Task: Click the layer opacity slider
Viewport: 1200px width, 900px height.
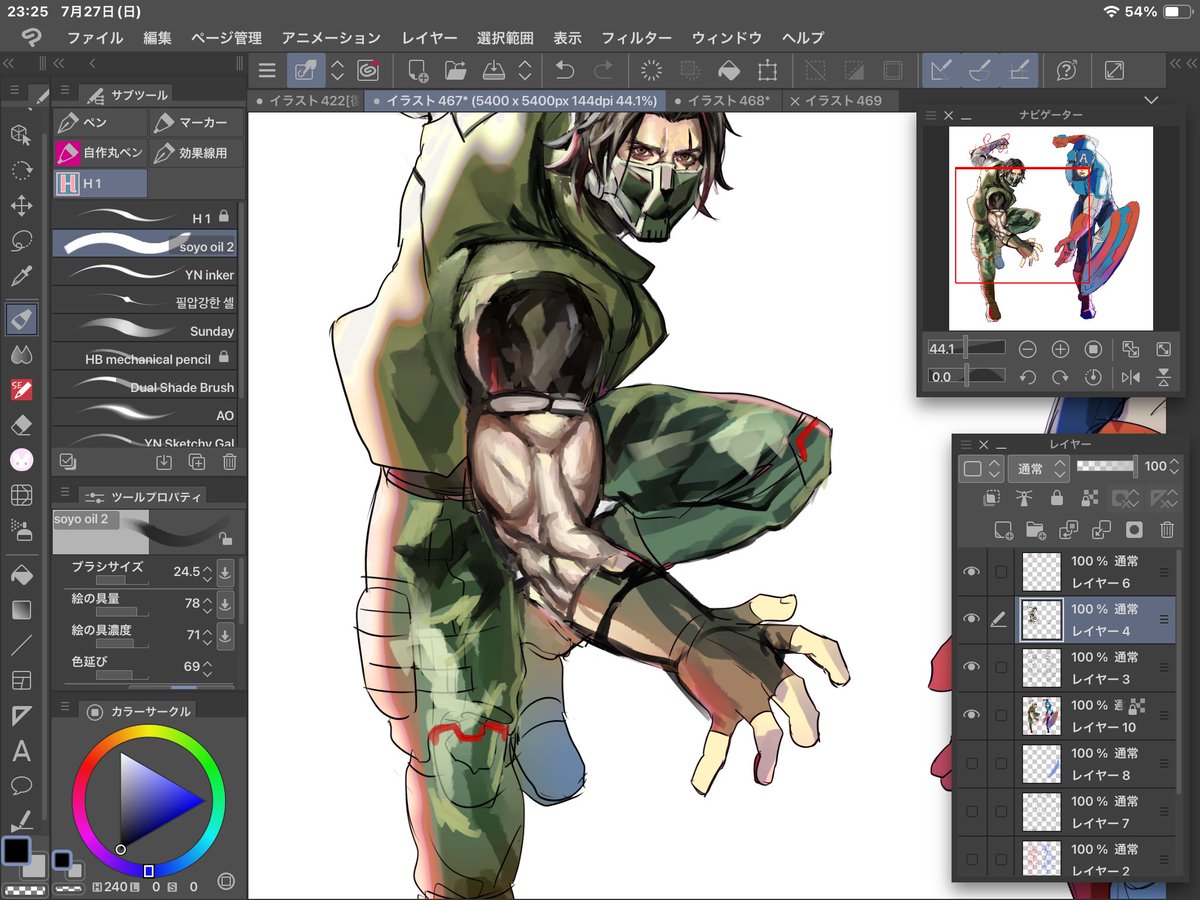Action: tap(1107, 466)
